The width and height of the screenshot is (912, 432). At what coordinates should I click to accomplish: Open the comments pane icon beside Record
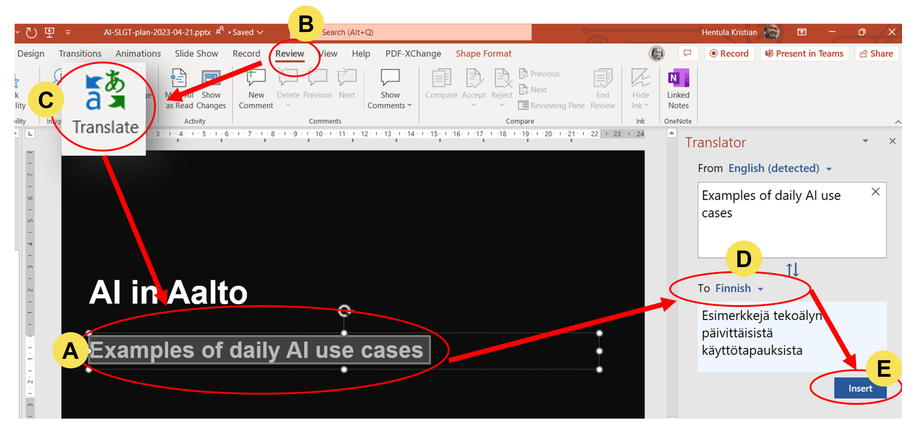(x=687, y=54)
